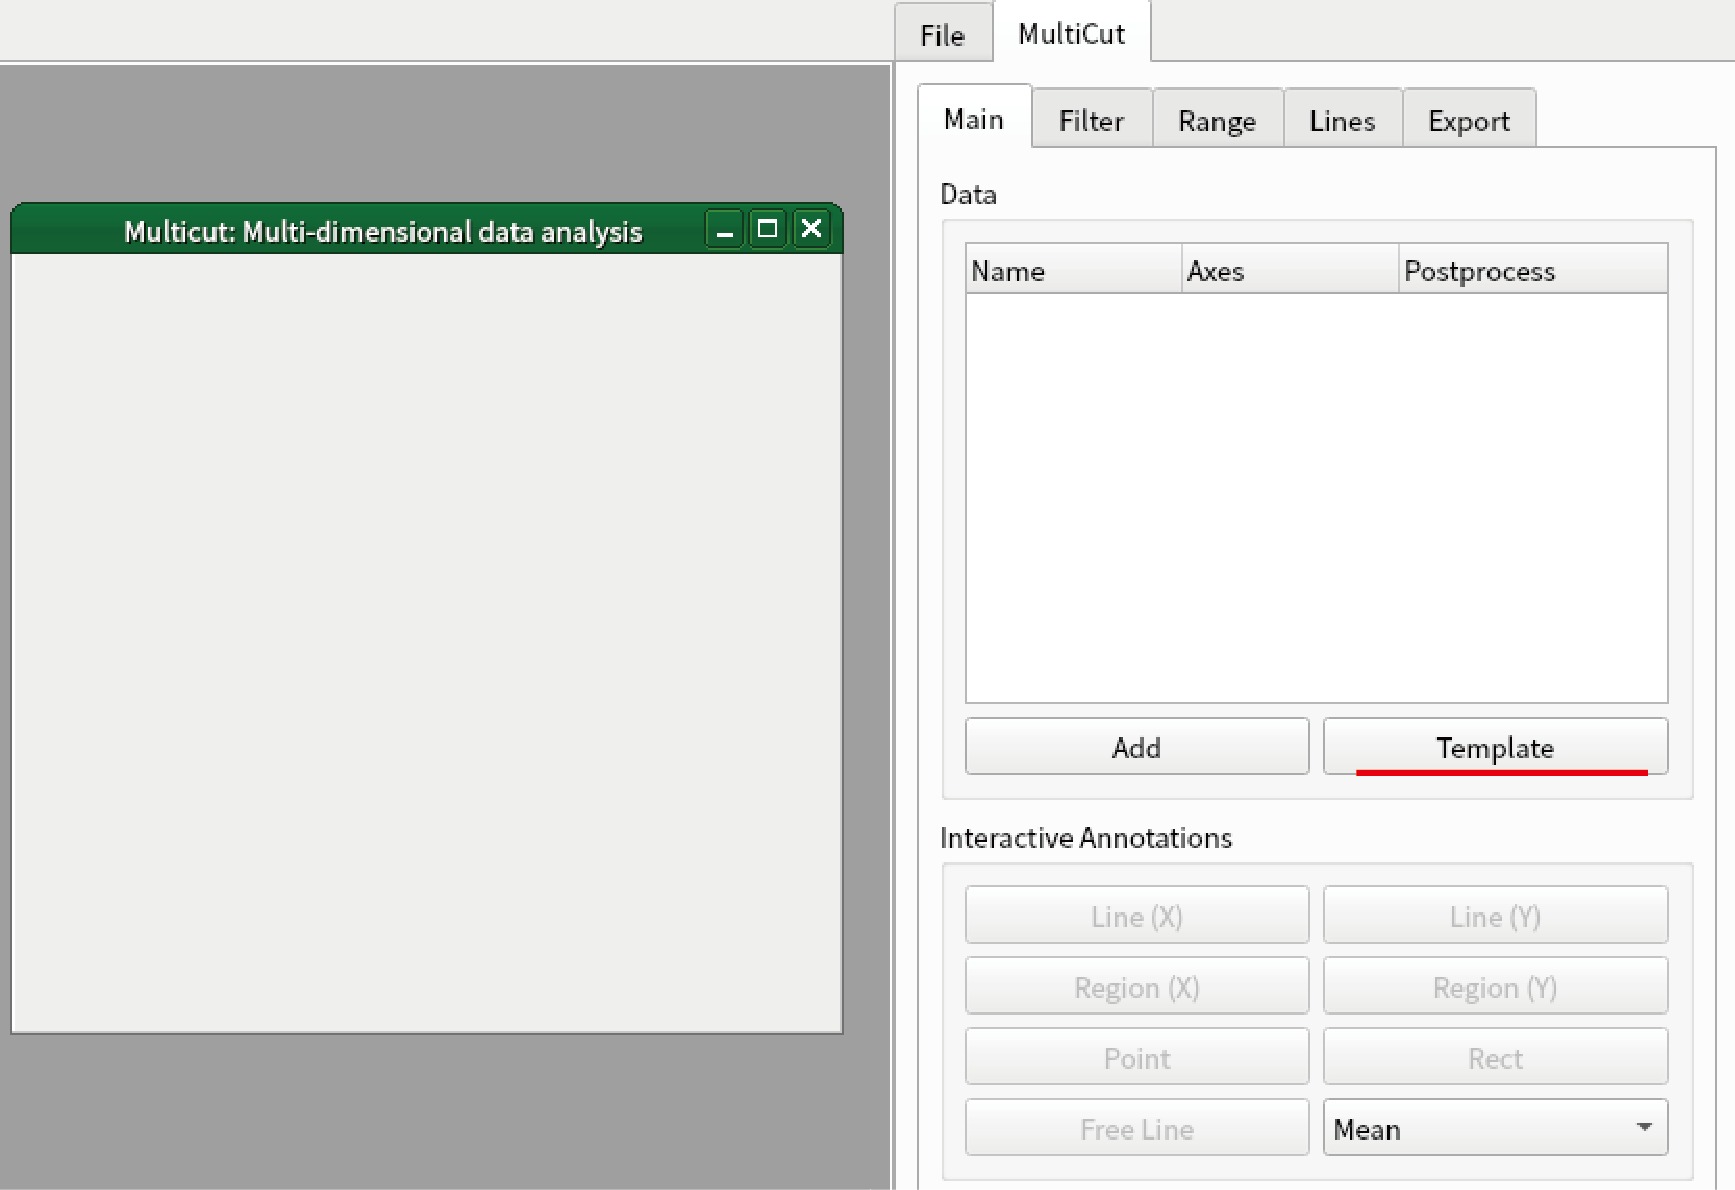Click the Region (X) annotation button
This screenshot has width=1735, height=1190.
[x=1137, y=987]
